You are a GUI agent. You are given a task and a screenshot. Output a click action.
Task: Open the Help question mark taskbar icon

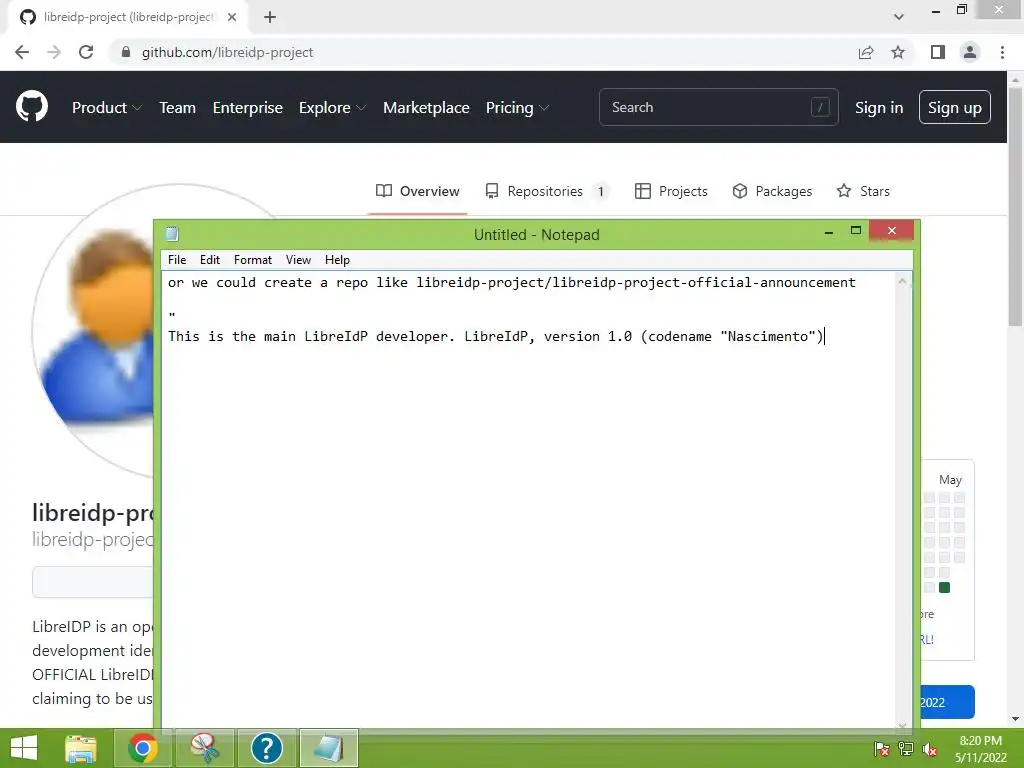click(x=266, y=748)
